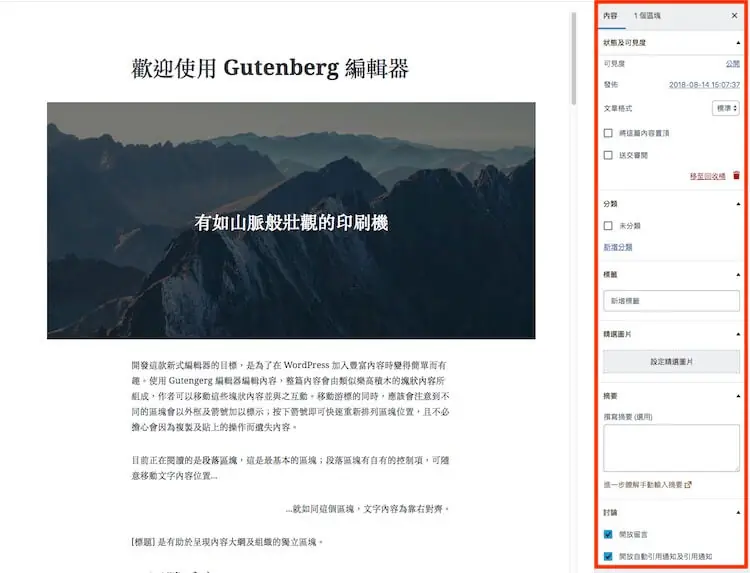Click inside the 撰寫摘要 text area
The height and width of the screenshot is (573, 750).
(671, 448)
